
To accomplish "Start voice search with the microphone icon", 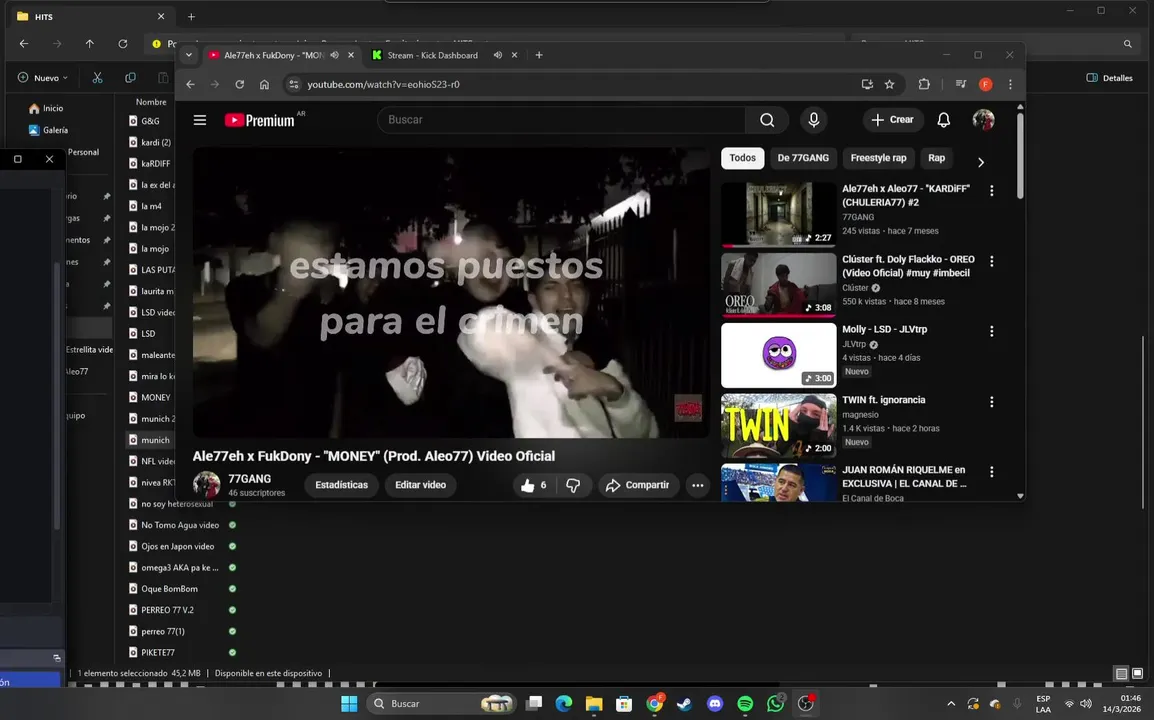I will pos(813,120).
